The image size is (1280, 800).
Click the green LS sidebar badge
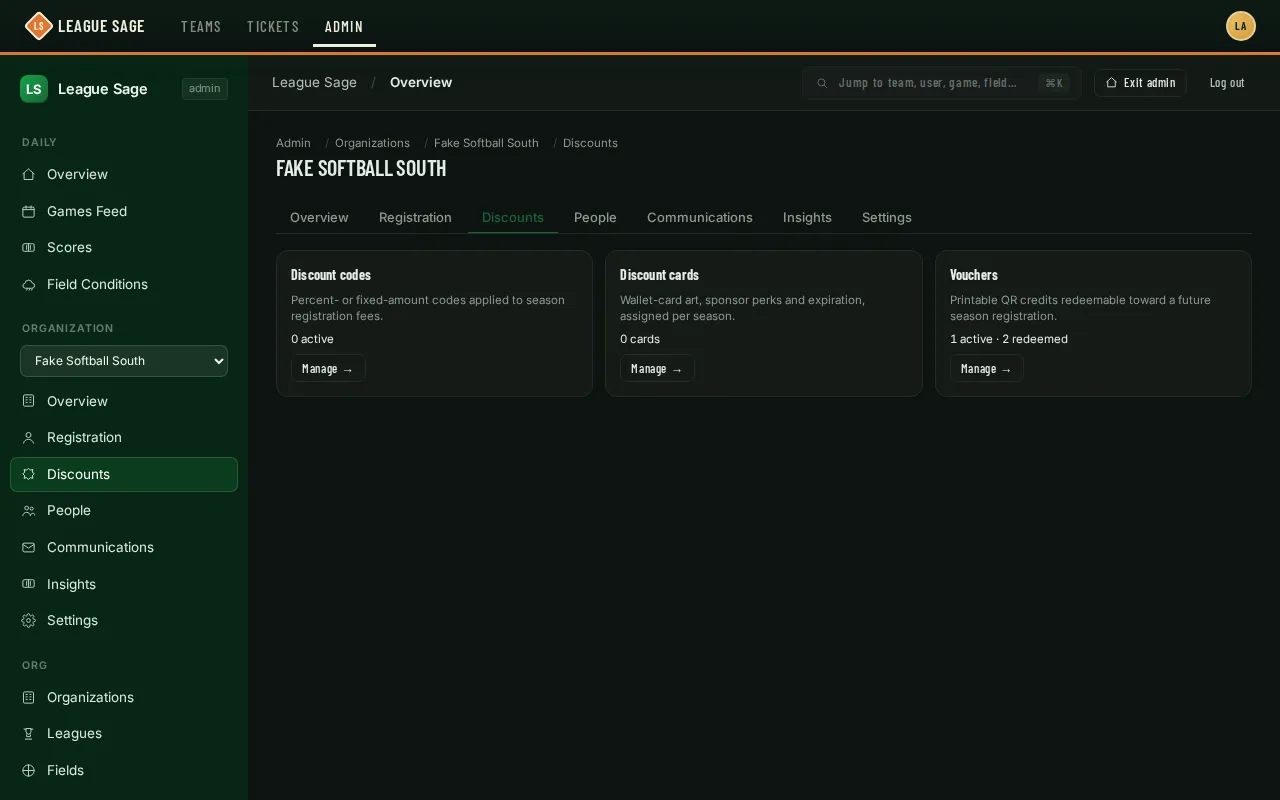pos(34,89)
